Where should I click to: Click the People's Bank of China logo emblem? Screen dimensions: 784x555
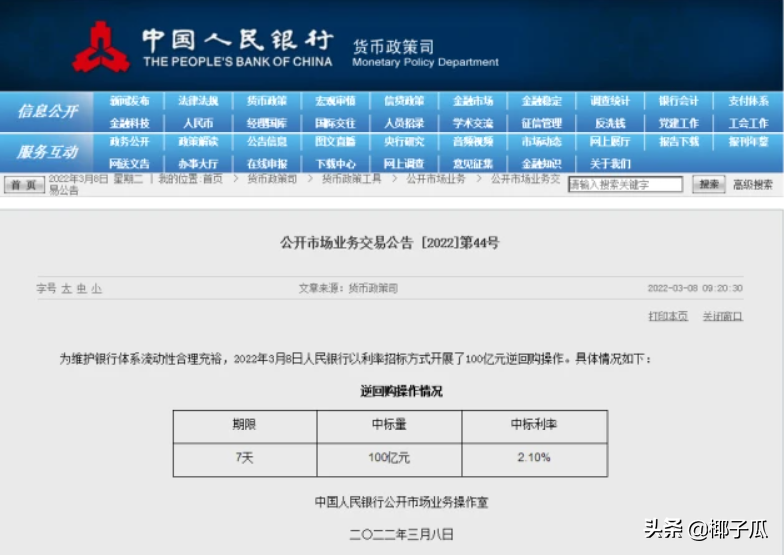pos(100,48)
